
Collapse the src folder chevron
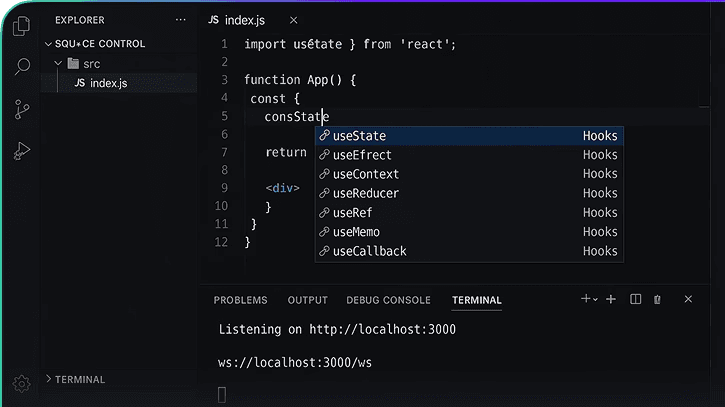point(58,63)
